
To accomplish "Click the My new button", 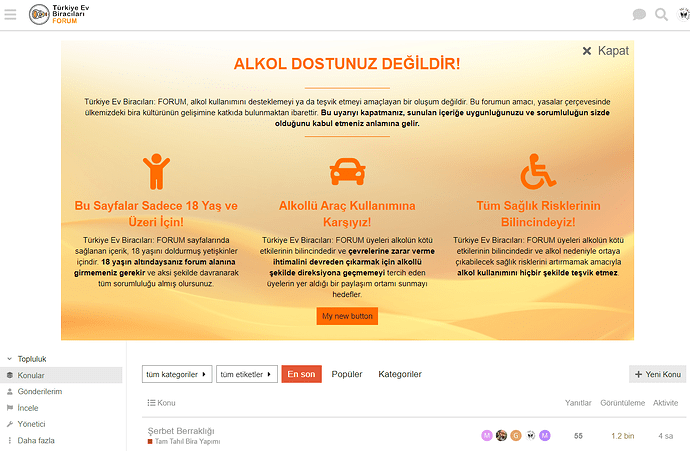I will (347, 316).
